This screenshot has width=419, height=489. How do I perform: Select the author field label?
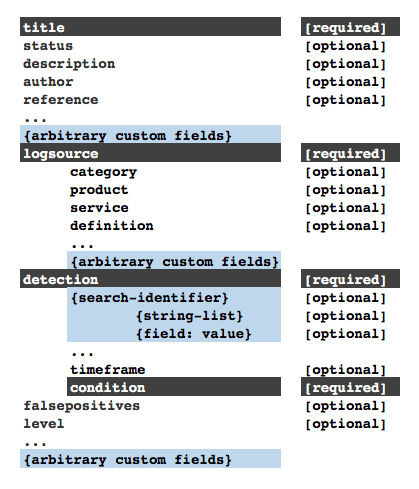pyautogui.click(x=48, y=82)
